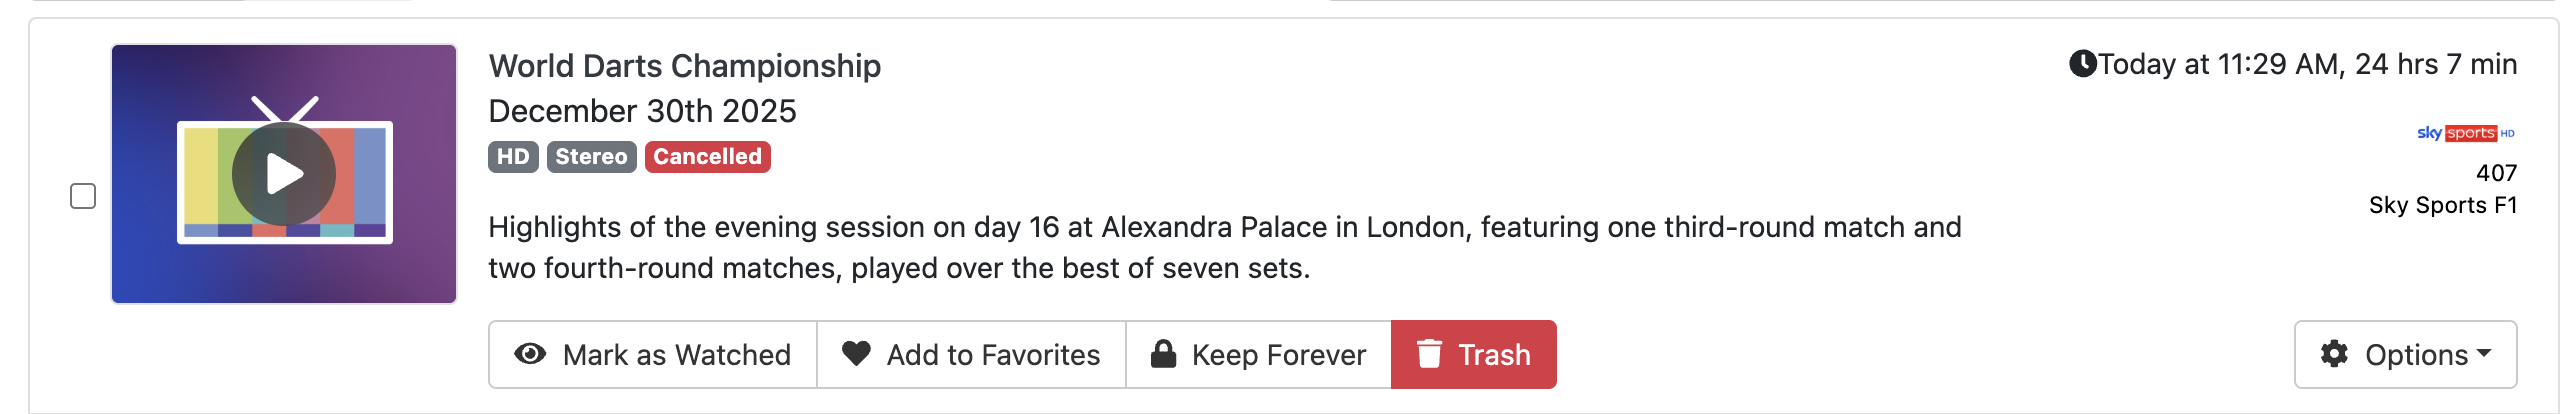Click the December 30th 2025 episode subtitle

pos(642,111)
